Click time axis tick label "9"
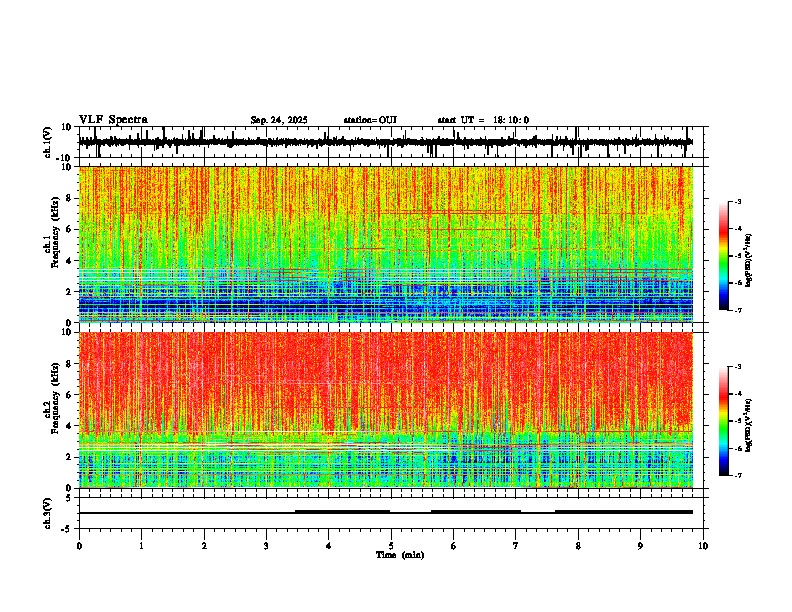Image resolution: width=792 pixels, height=612 pixels. [x=640, y=546]
